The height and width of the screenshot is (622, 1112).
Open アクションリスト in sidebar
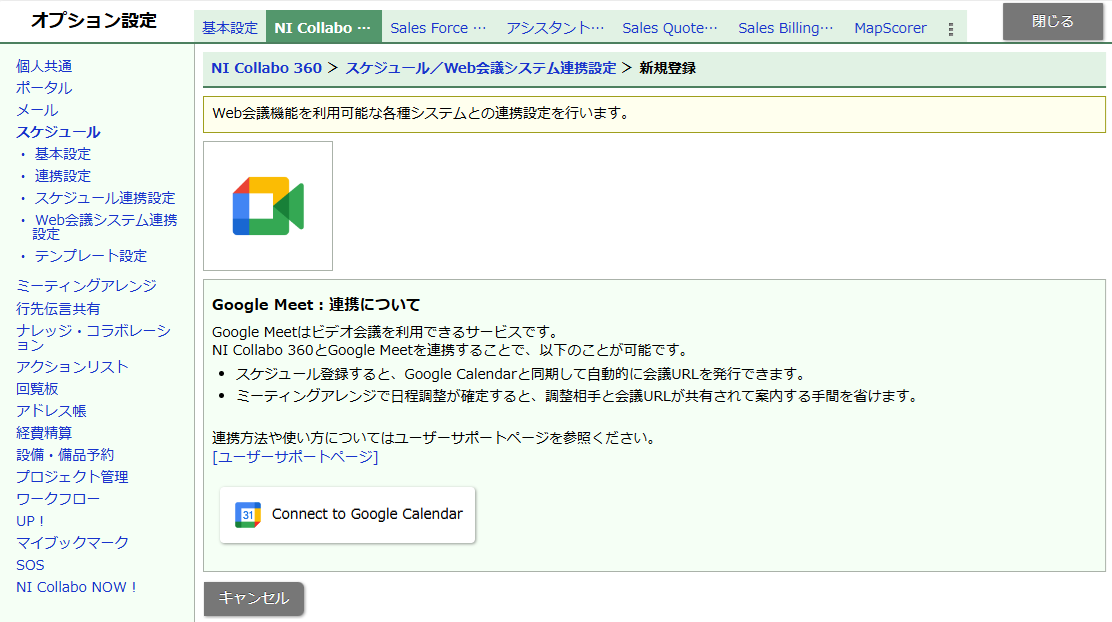tap(72, 367)
